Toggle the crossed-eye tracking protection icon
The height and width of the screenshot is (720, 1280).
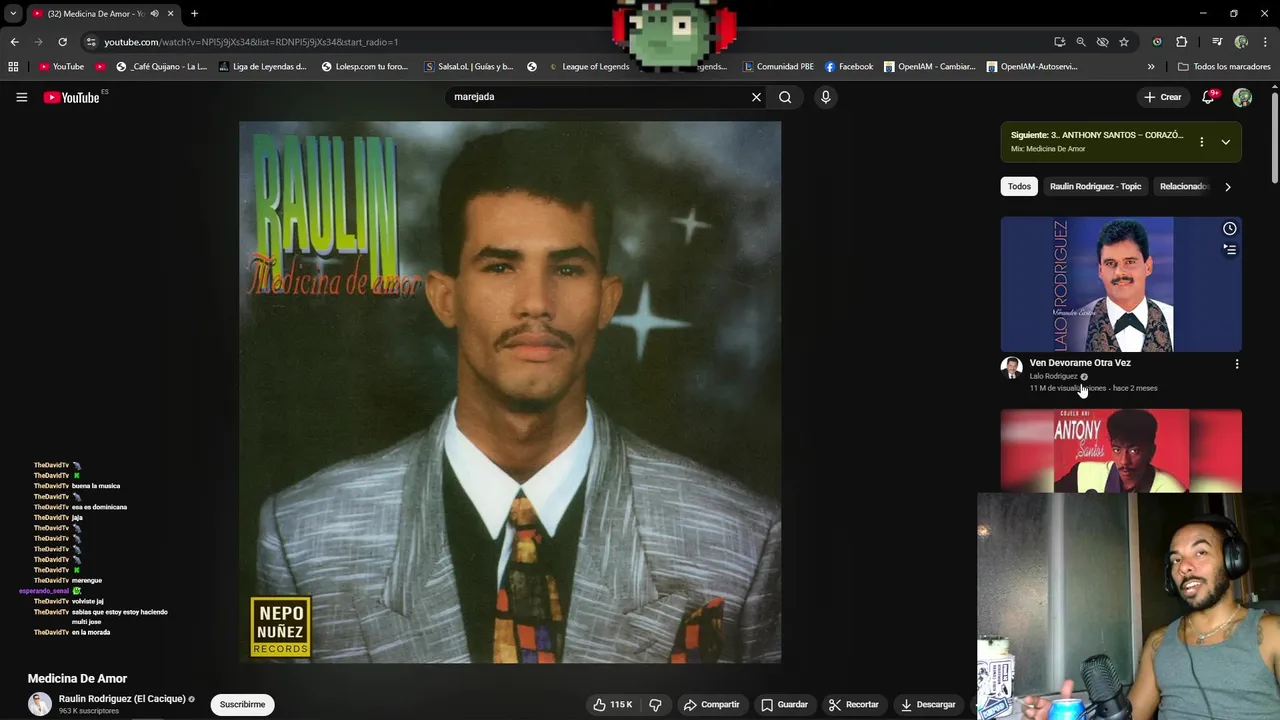(1102, 42)
